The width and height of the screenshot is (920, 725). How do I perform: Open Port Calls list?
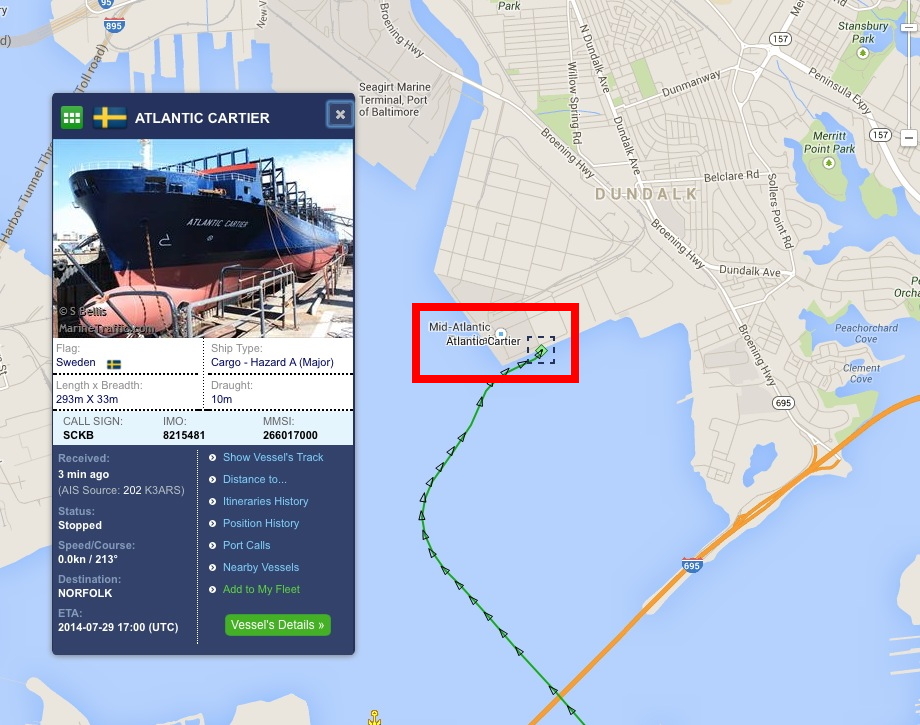pos(246,545)
